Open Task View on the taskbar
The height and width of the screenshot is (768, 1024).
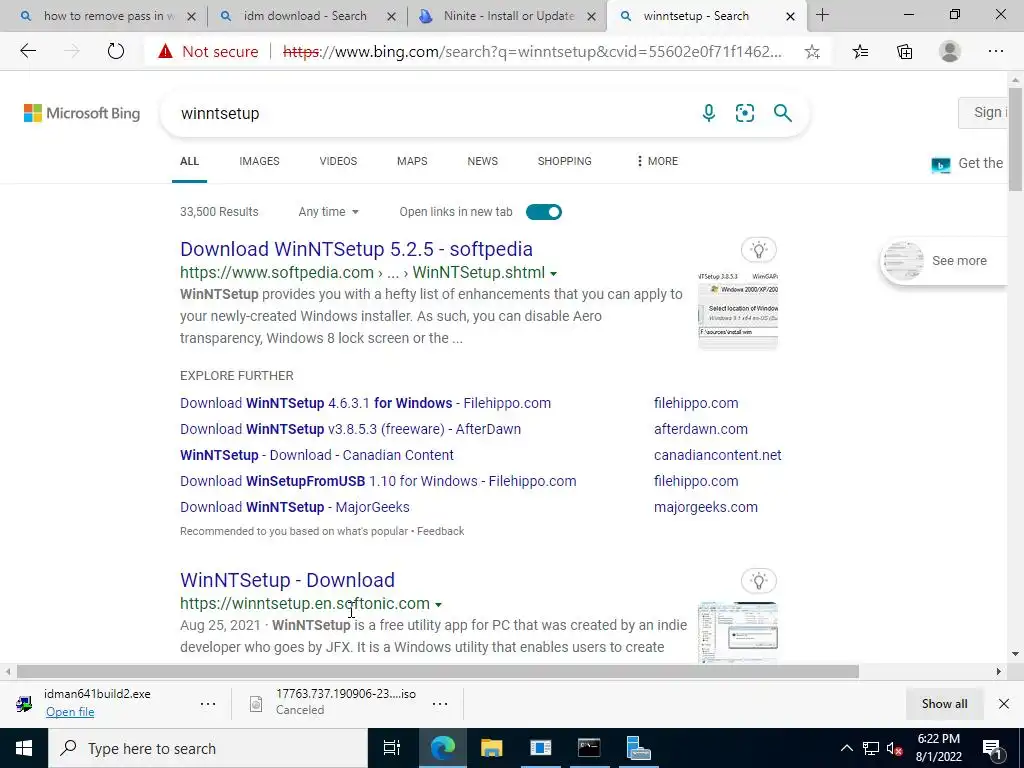point(391,748)
